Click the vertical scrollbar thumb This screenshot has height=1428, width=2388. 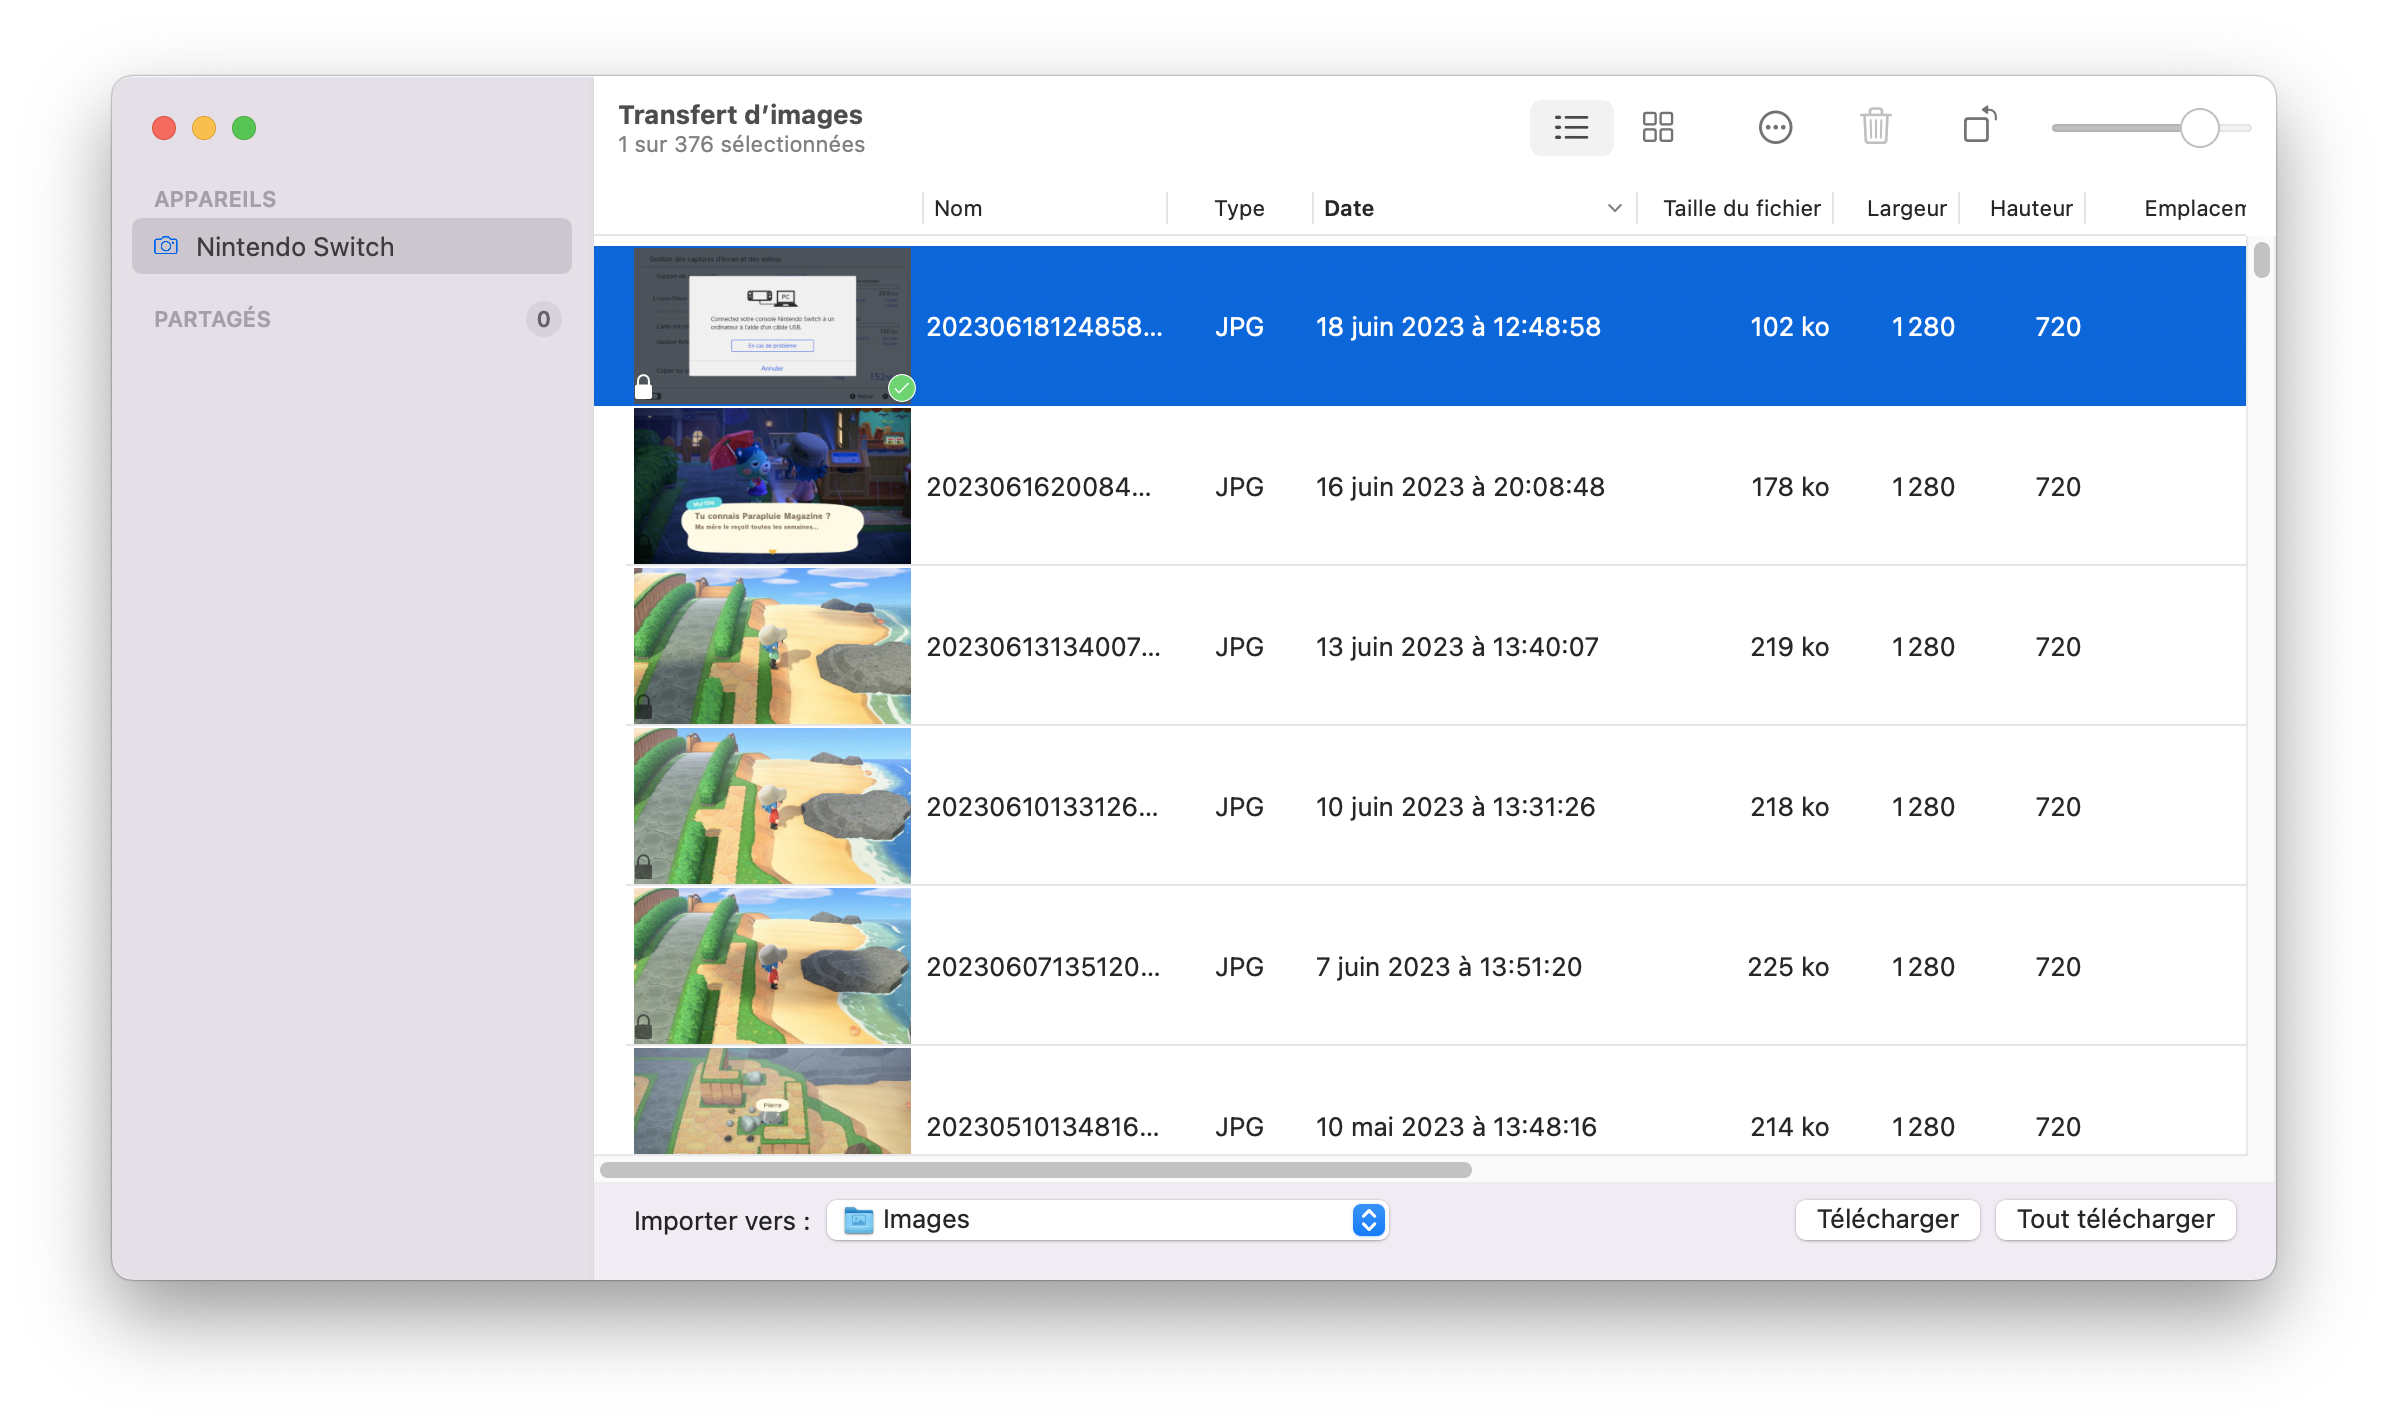point(2262,260)
